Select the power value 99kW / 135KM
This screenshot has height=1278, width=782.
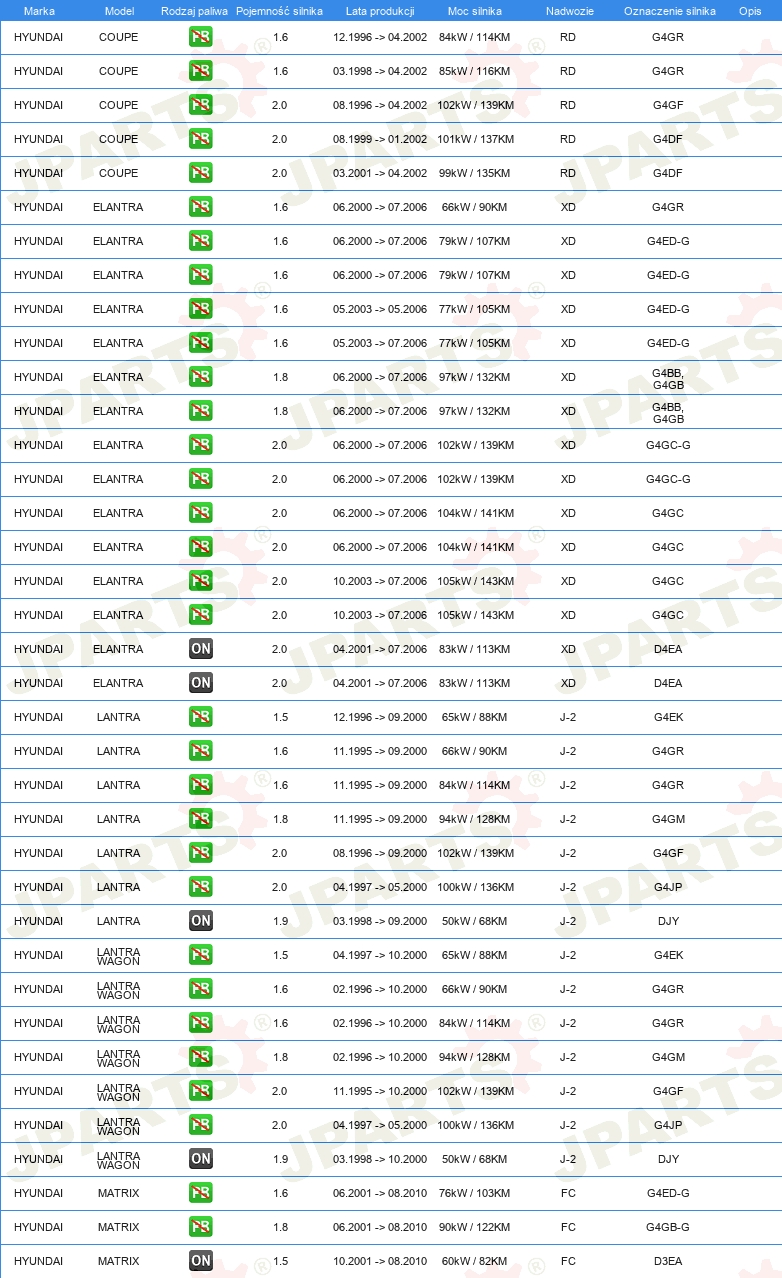click(x=475, y=173)
